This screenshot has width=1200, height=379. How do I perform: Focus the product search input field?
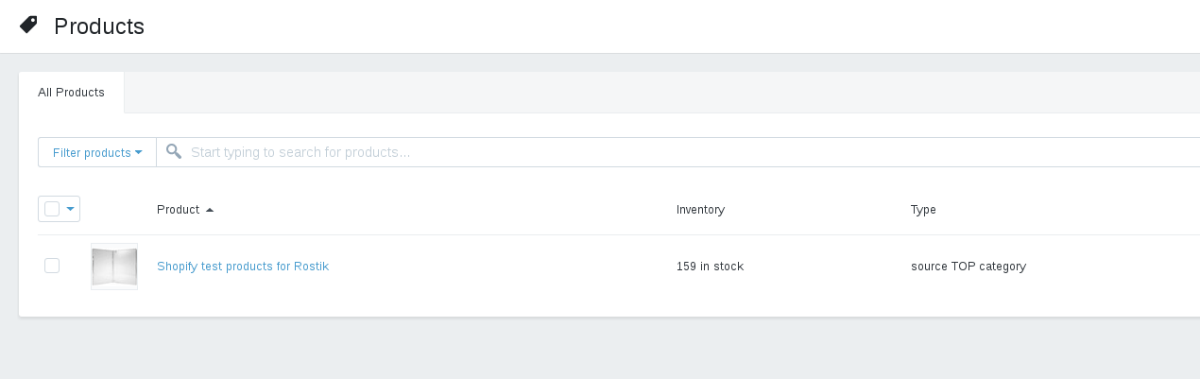(690, 152)
